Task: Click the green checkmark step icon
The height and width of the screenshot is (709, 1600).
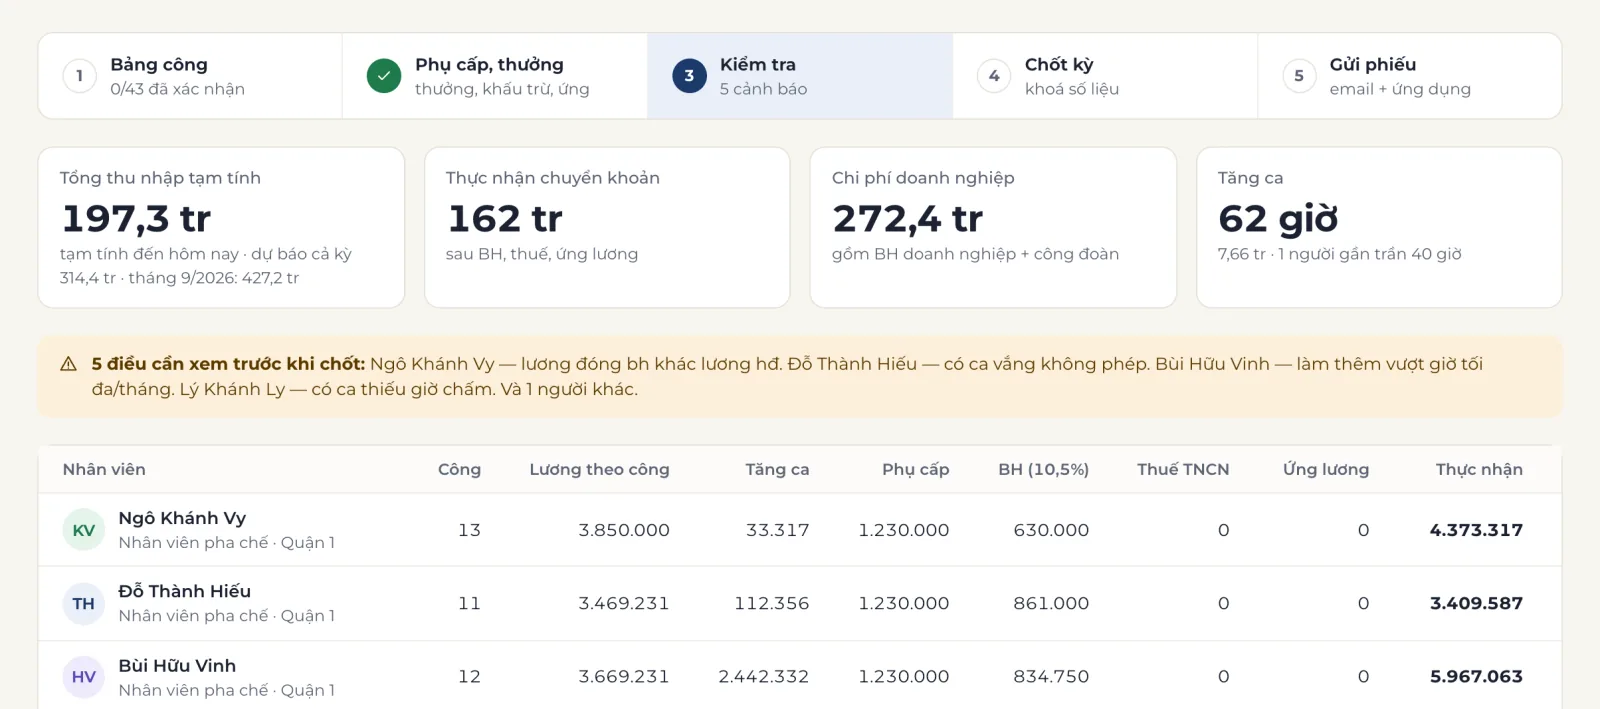Action: 384,76
